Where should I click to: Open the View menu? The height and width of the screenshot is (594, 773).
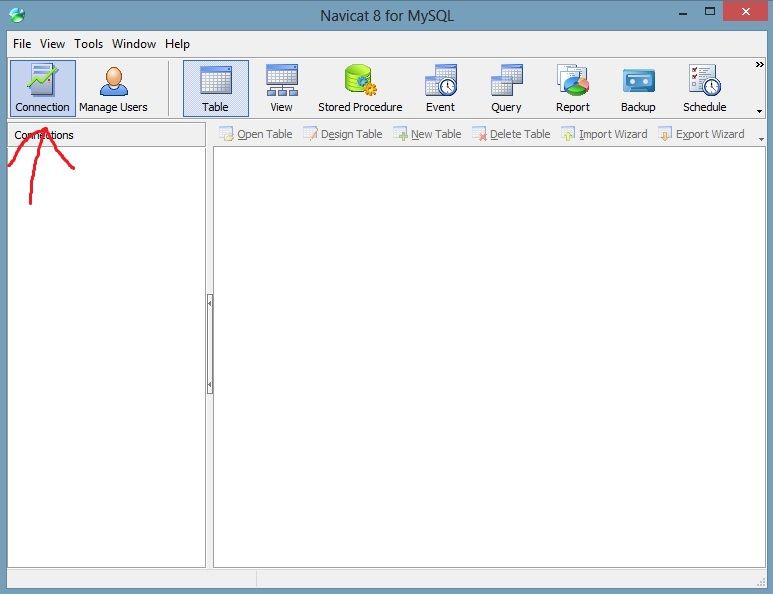pyautogui.click(x=52, y=44)
